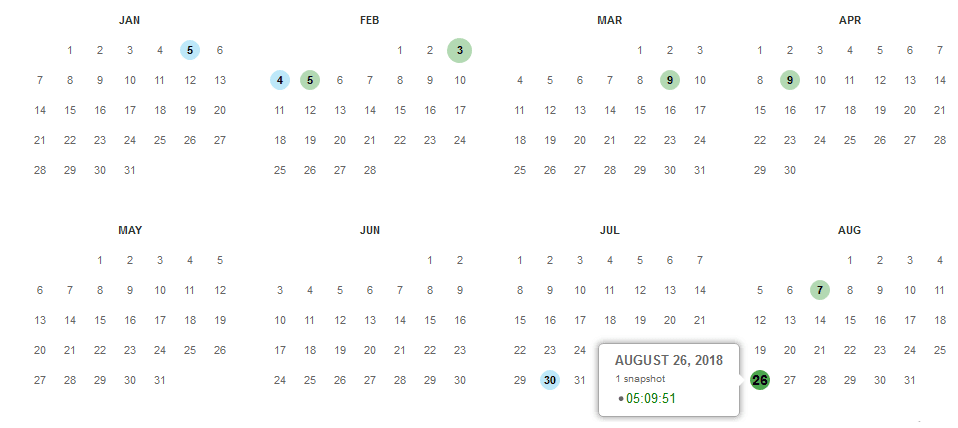Image resolution: width=958 pixels, height=428 pixels.
Task: Open the March 9 snapshot marker
Action: [x=670, y=80]
